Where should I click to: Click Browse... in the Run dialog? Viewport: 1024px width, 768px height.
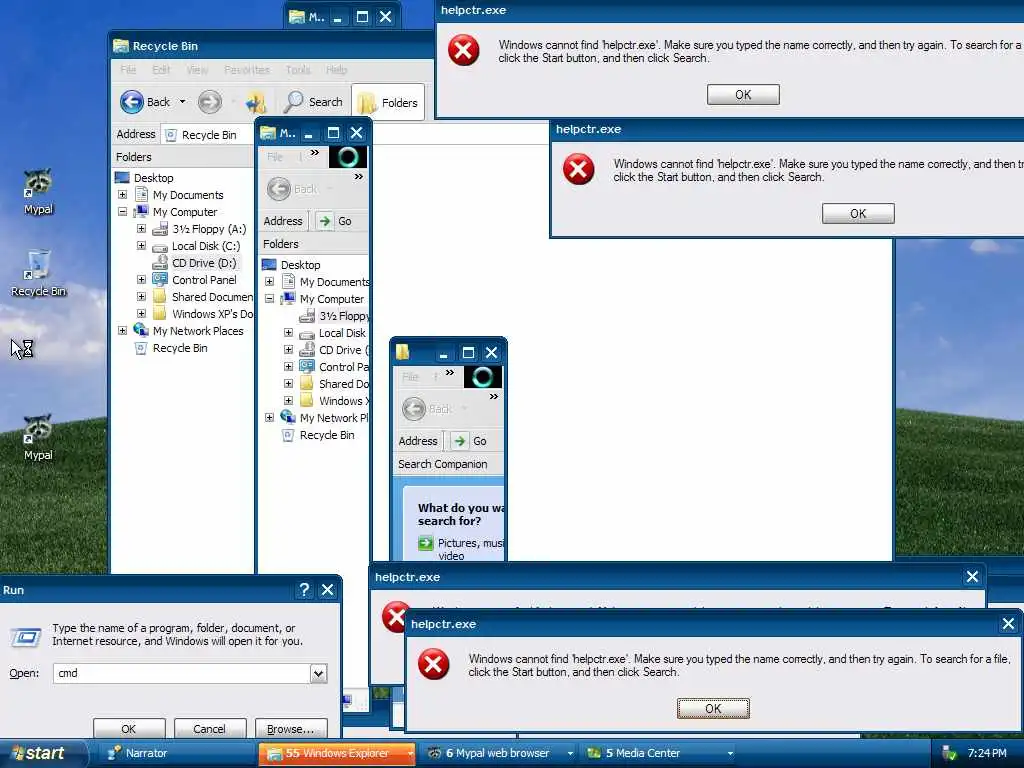click(x=290, y=729)
